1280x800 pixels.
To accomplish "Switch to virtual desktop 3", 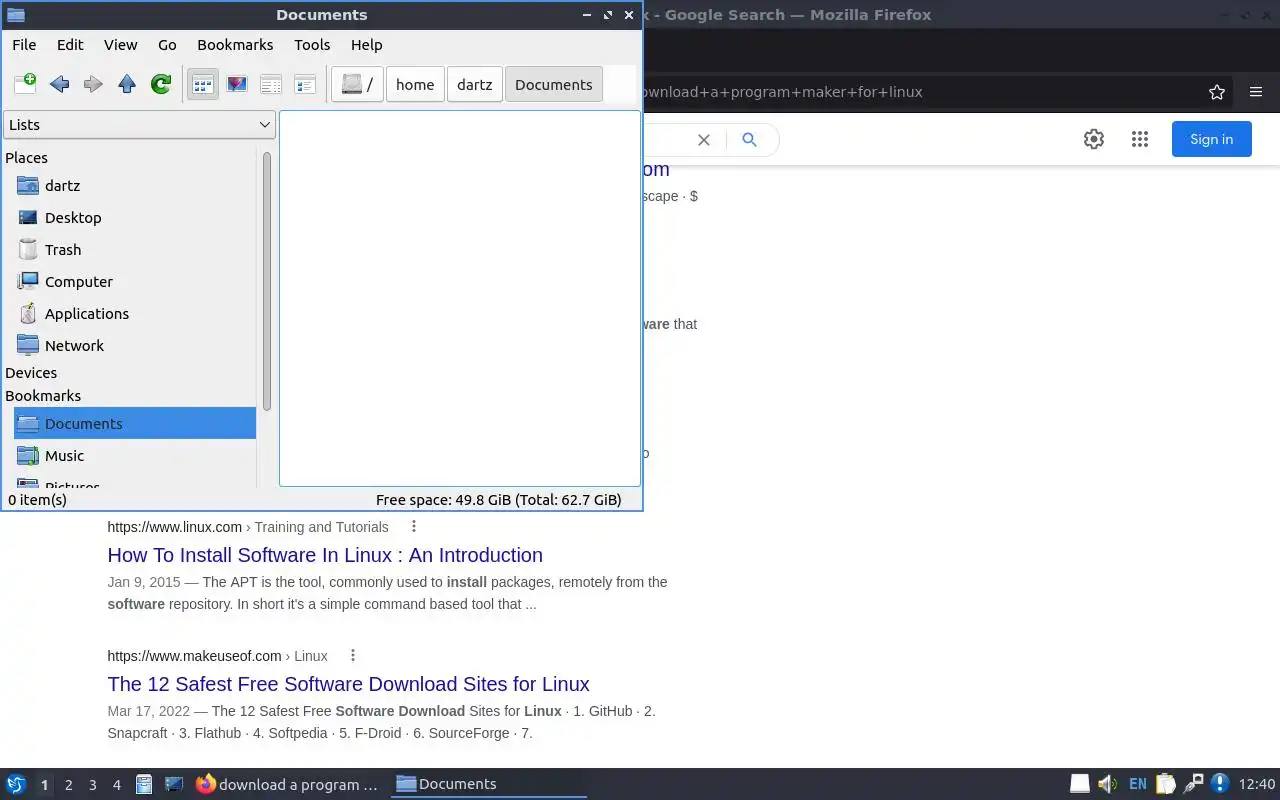I will (x=92, y=785).
